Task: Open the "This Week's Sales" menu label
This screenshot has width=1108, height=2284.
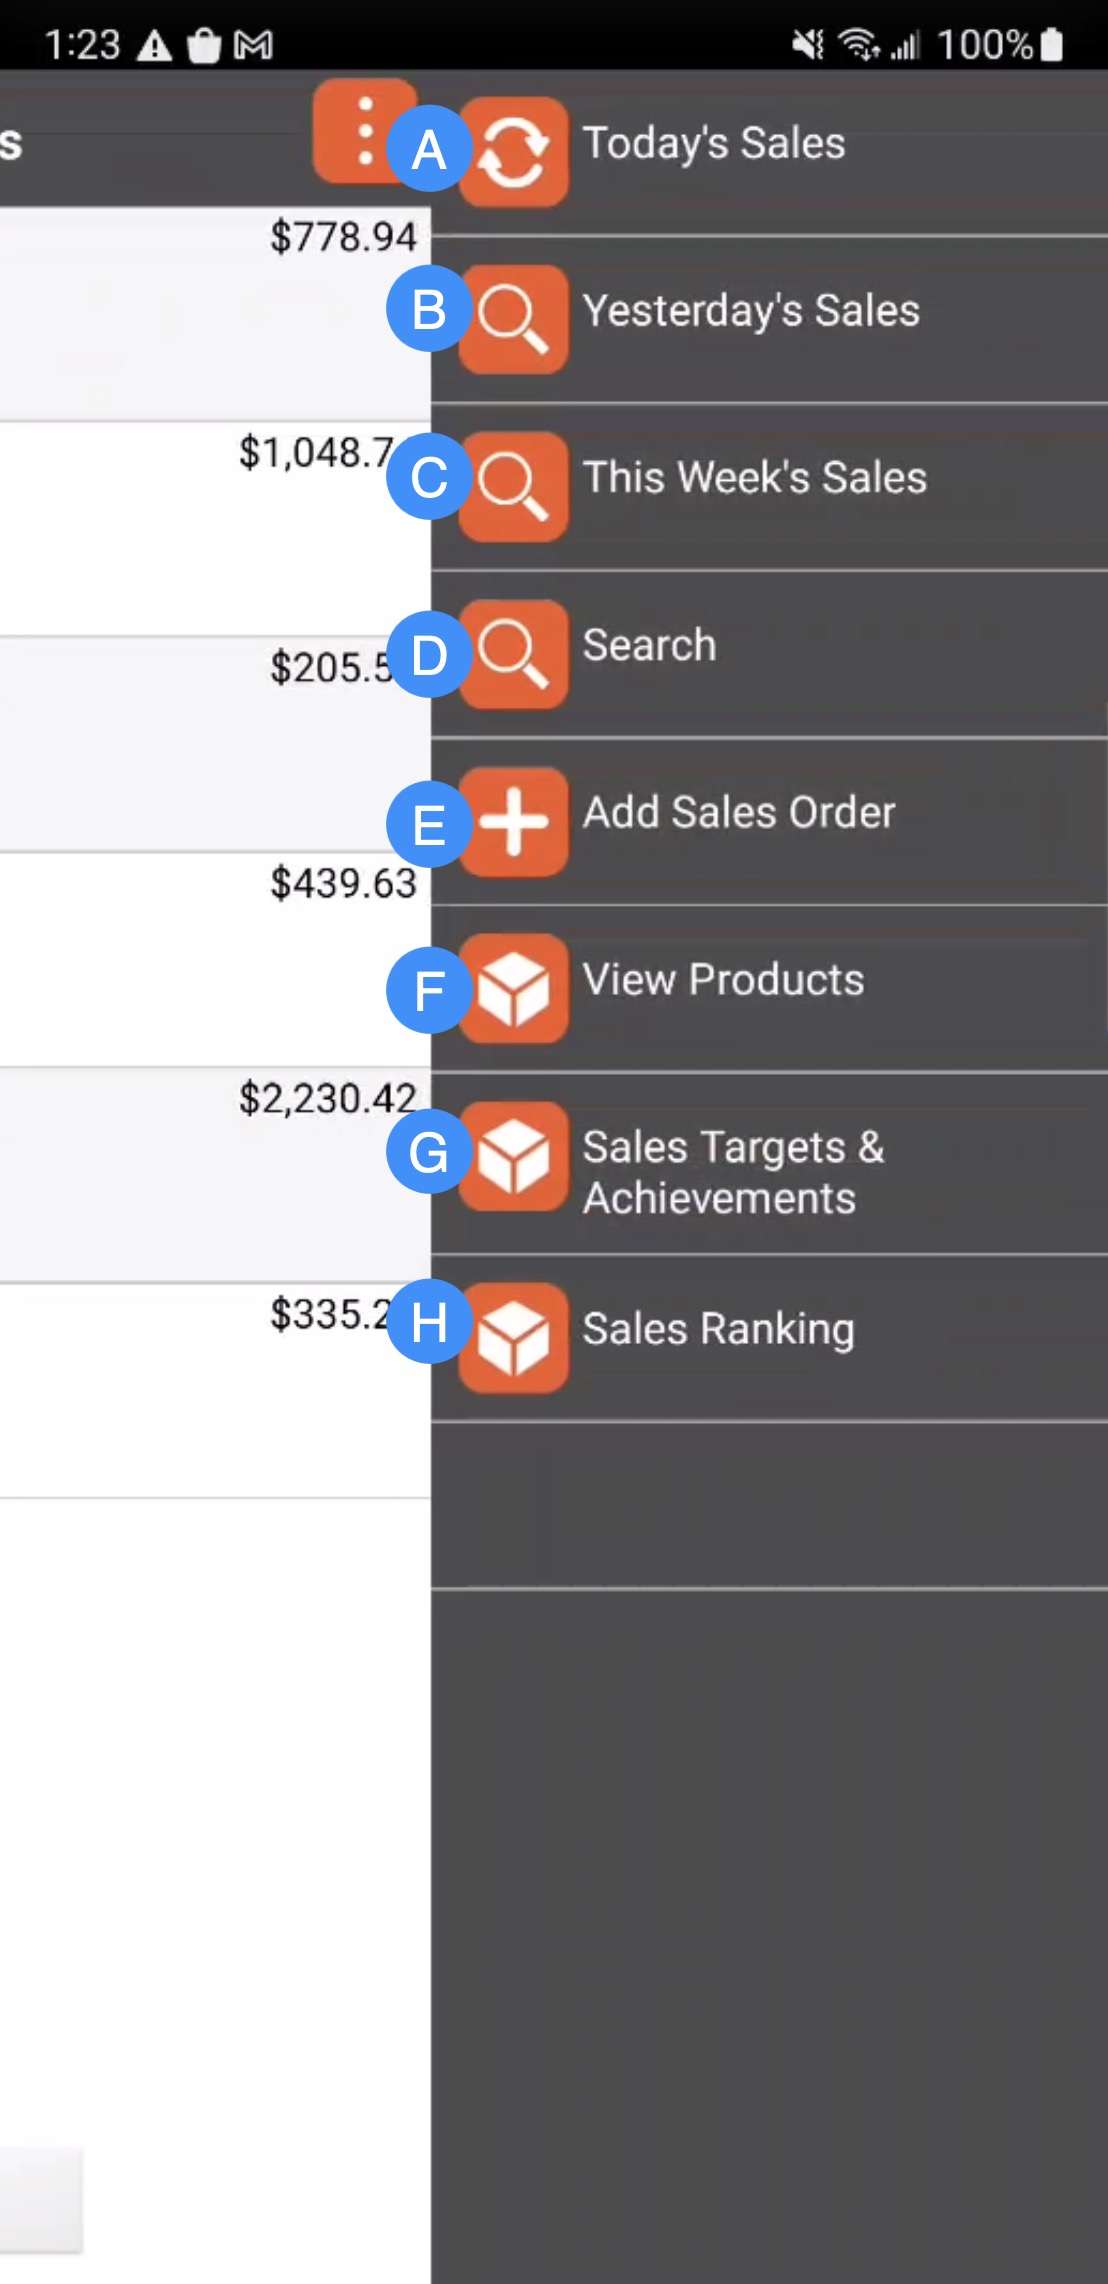Action: pos(755,478)
